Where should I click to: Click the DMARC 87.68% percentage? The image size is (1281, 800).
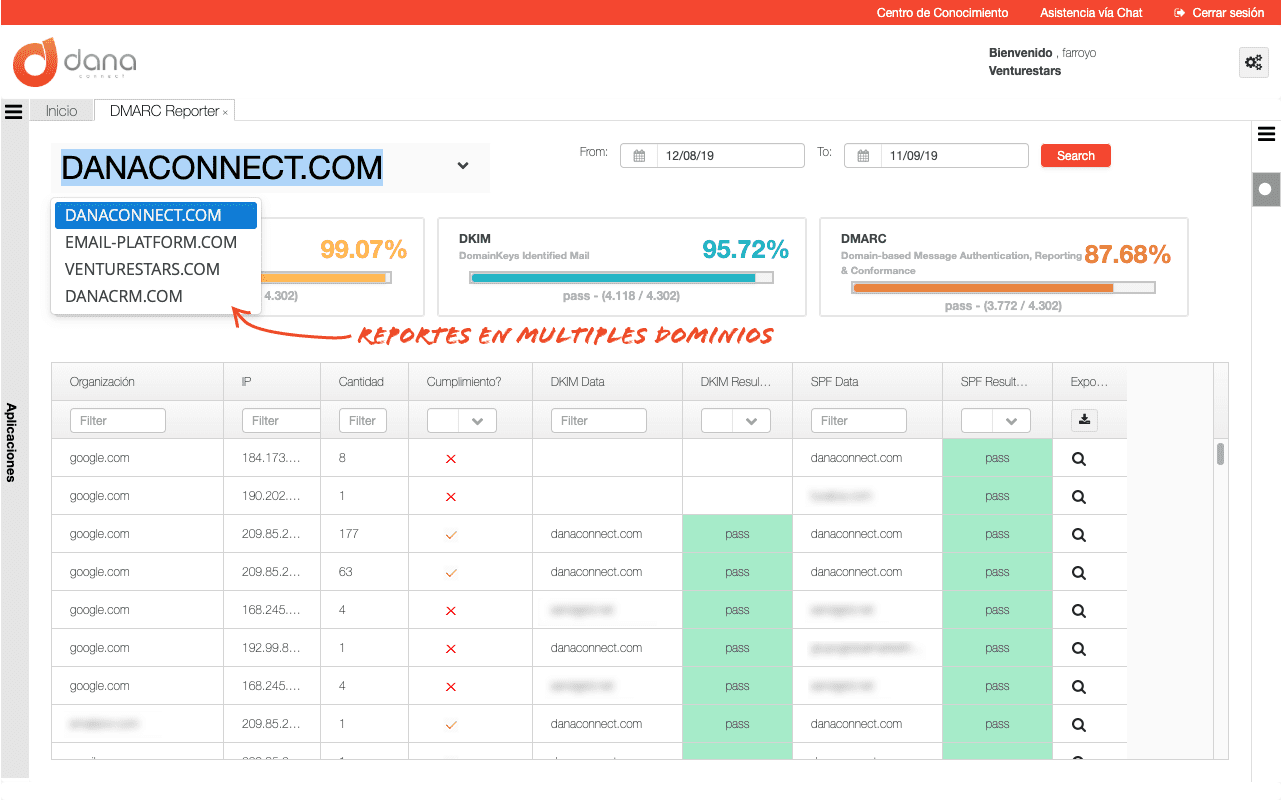point(1127,255)
